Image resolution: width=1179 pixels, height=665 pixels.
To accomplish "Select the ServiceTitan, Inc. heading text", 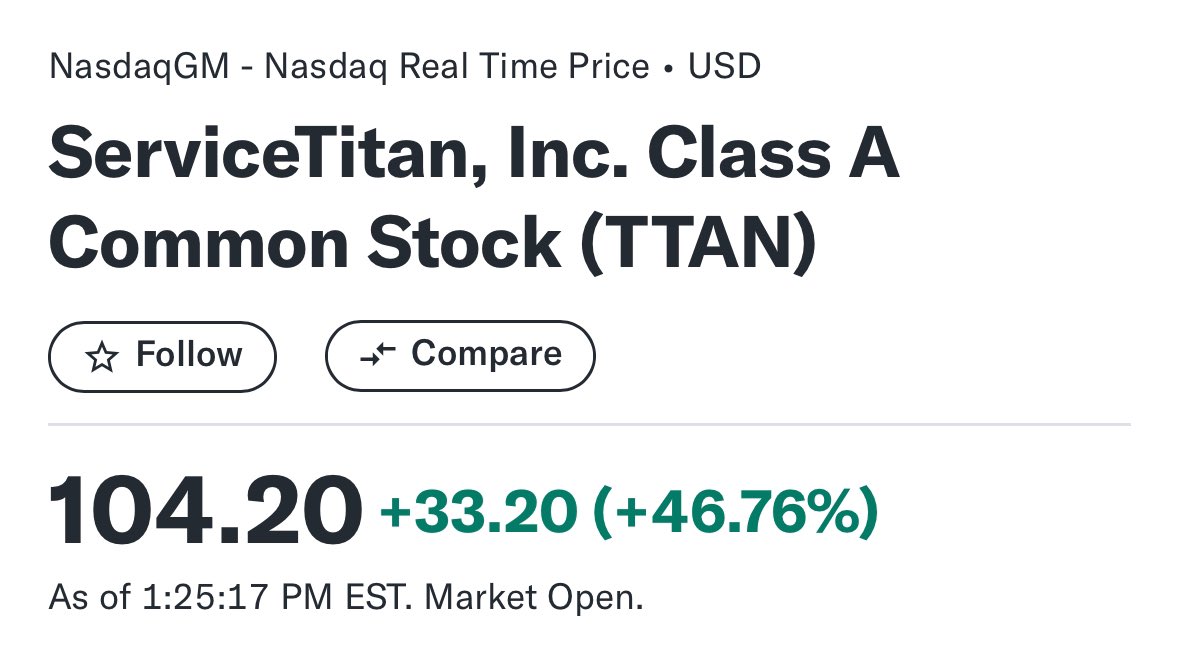I will pyautogui.click(x=338, y=154).
